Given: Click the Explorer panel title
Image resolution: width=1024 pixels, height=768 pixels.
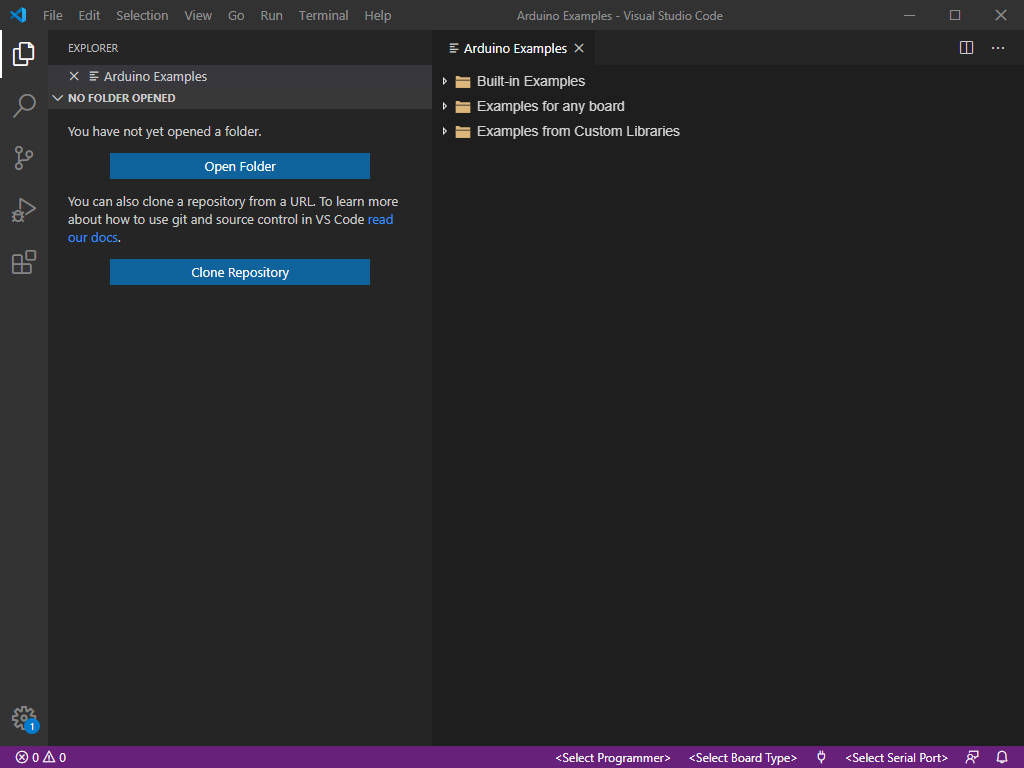Looking at the screenshot, I should coord(93,48).
